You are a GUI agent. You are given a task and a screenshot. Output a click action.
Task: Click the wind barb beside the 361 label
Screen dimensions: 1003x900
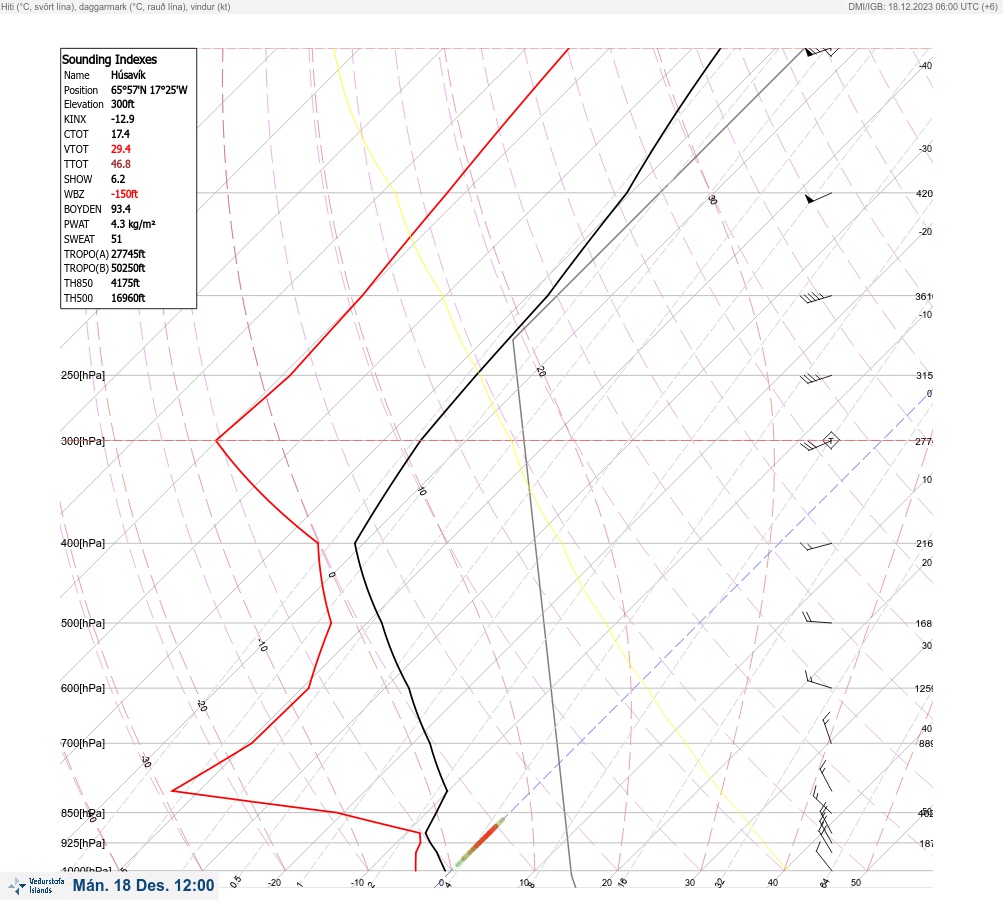(816, 297)
